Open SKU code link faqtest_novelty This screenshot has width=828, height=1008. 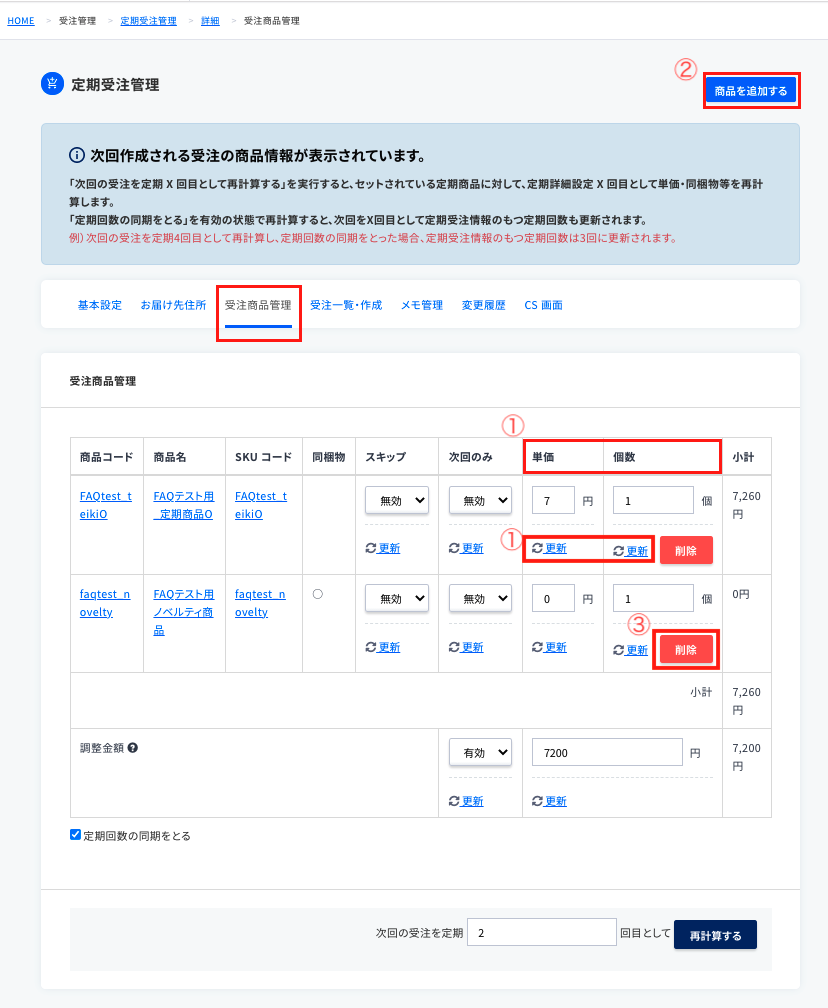[x=260, y=603]
